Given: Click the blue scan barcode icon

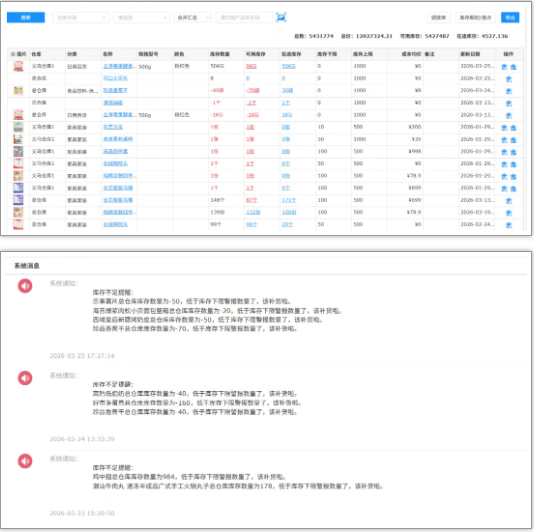Looking at the screenshot, I should coord(281,17).
